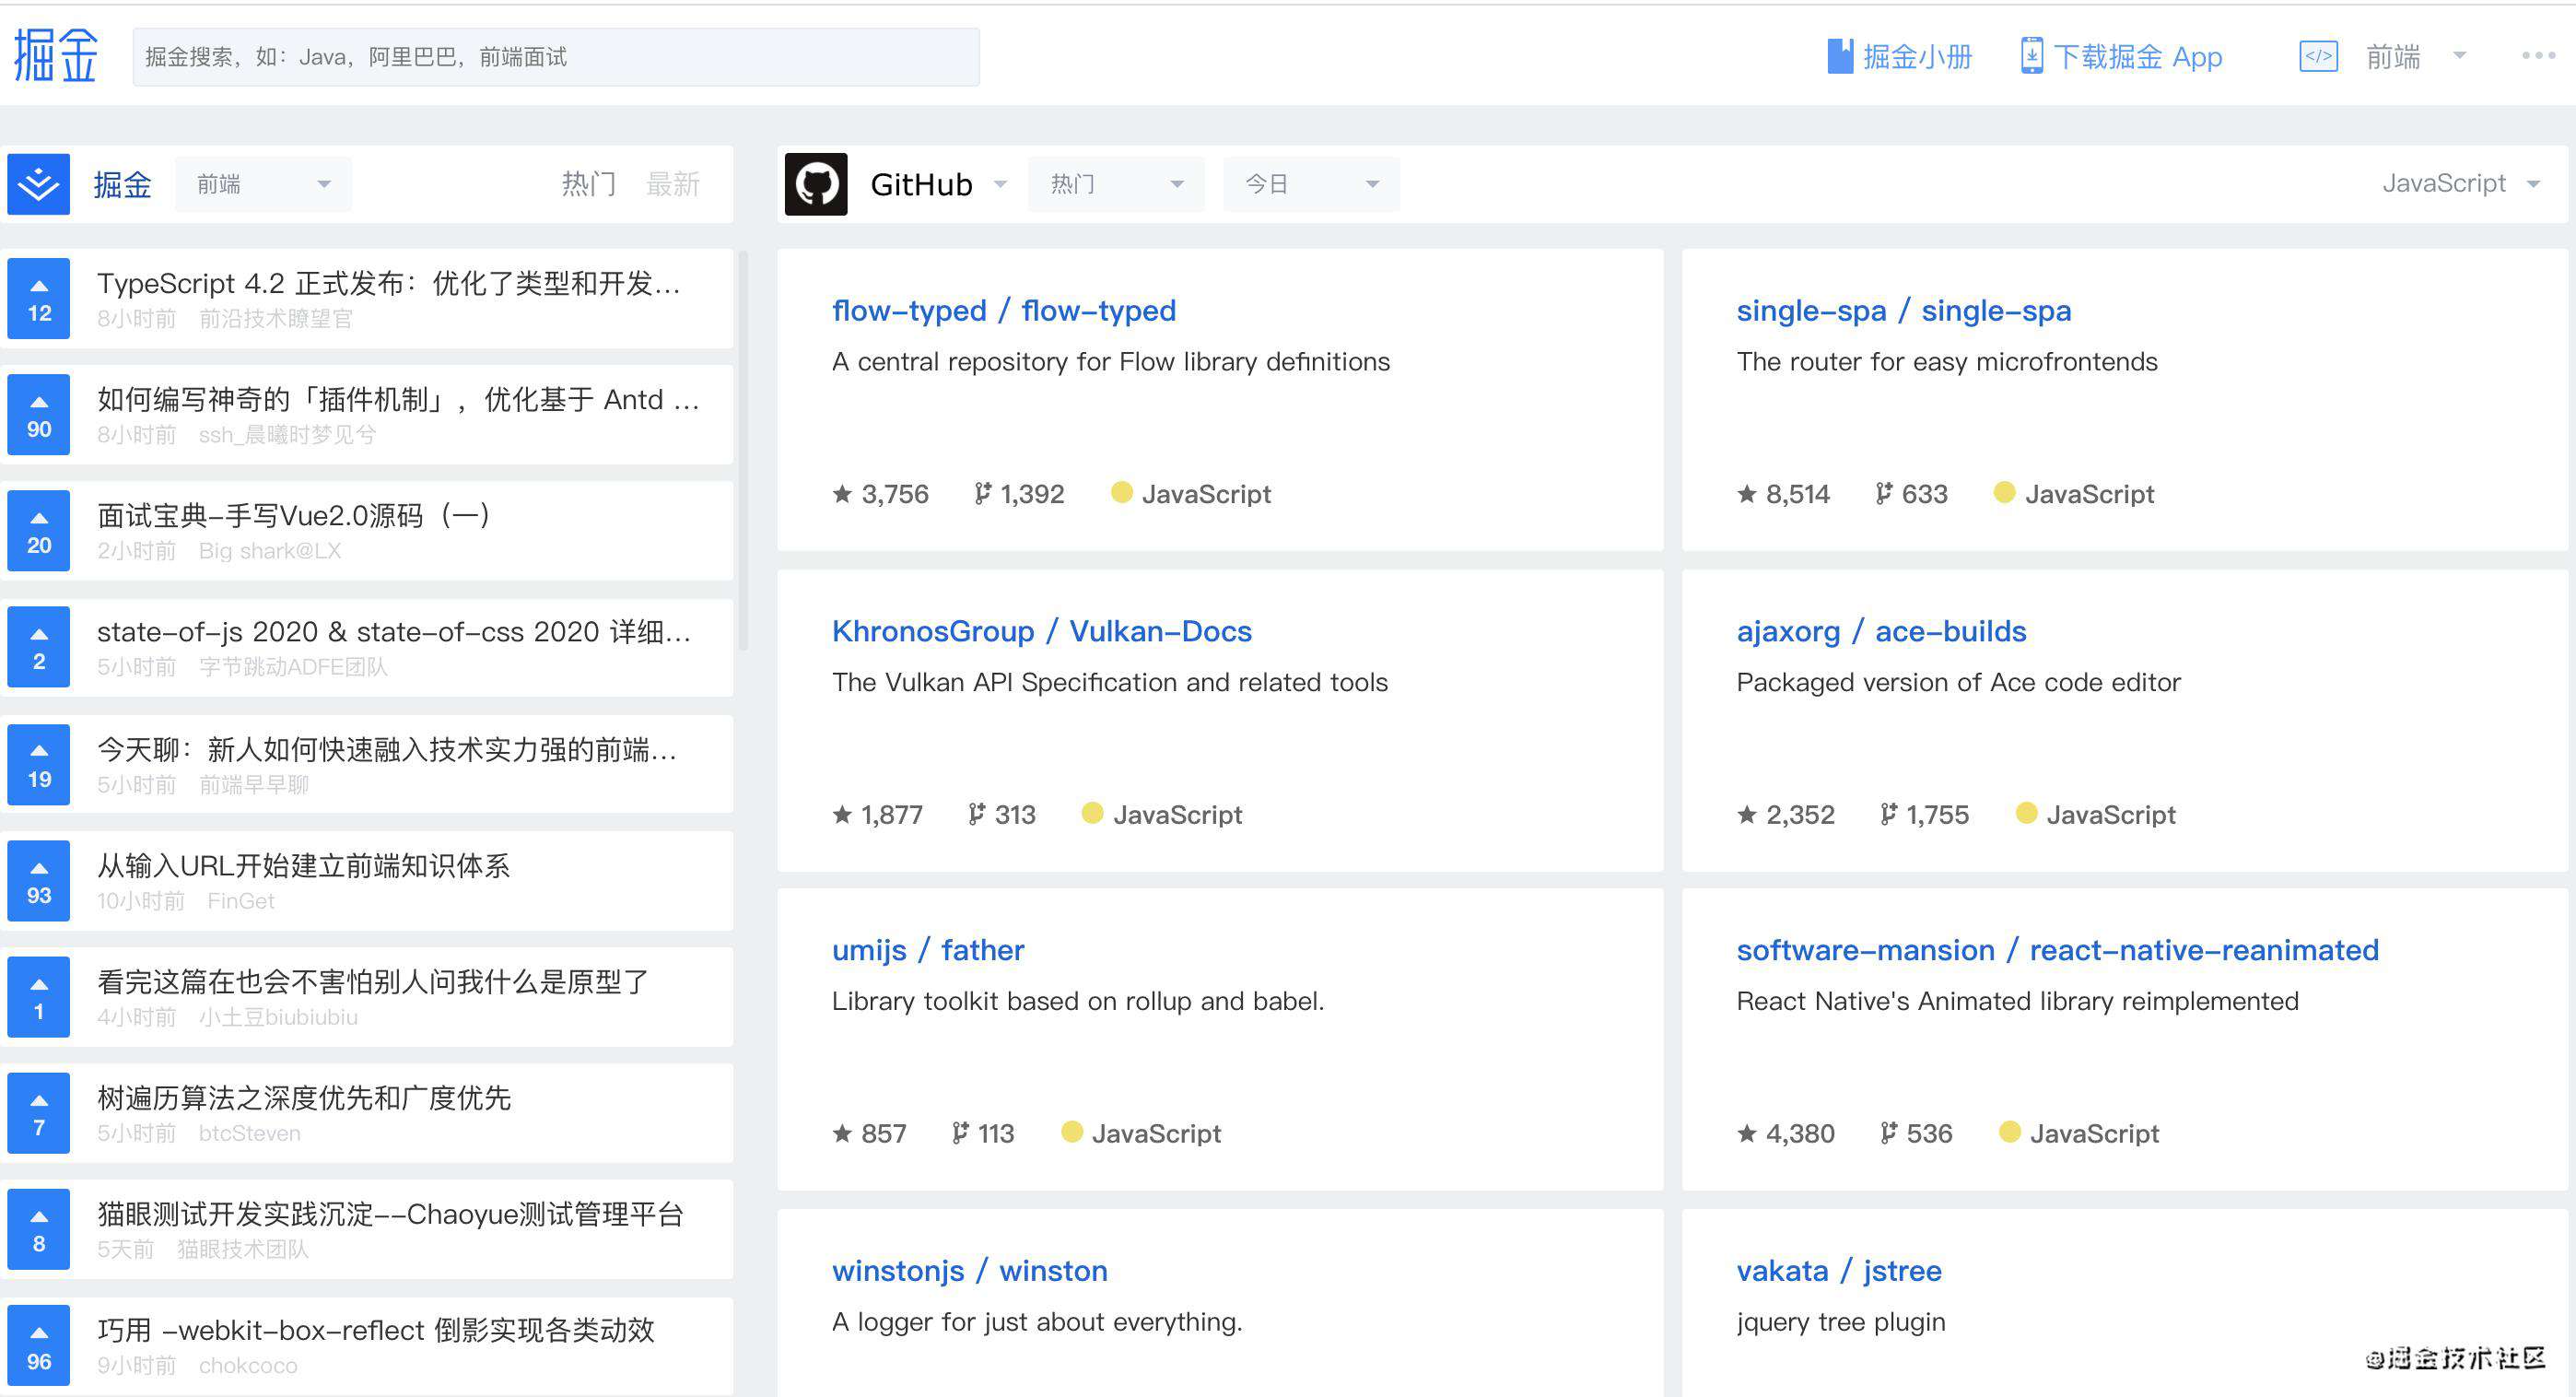Click the 1,755 fork count on ace-builds
Image resolution: width=2576 pixels, height=1397 pixels.
coord(1938,815)
